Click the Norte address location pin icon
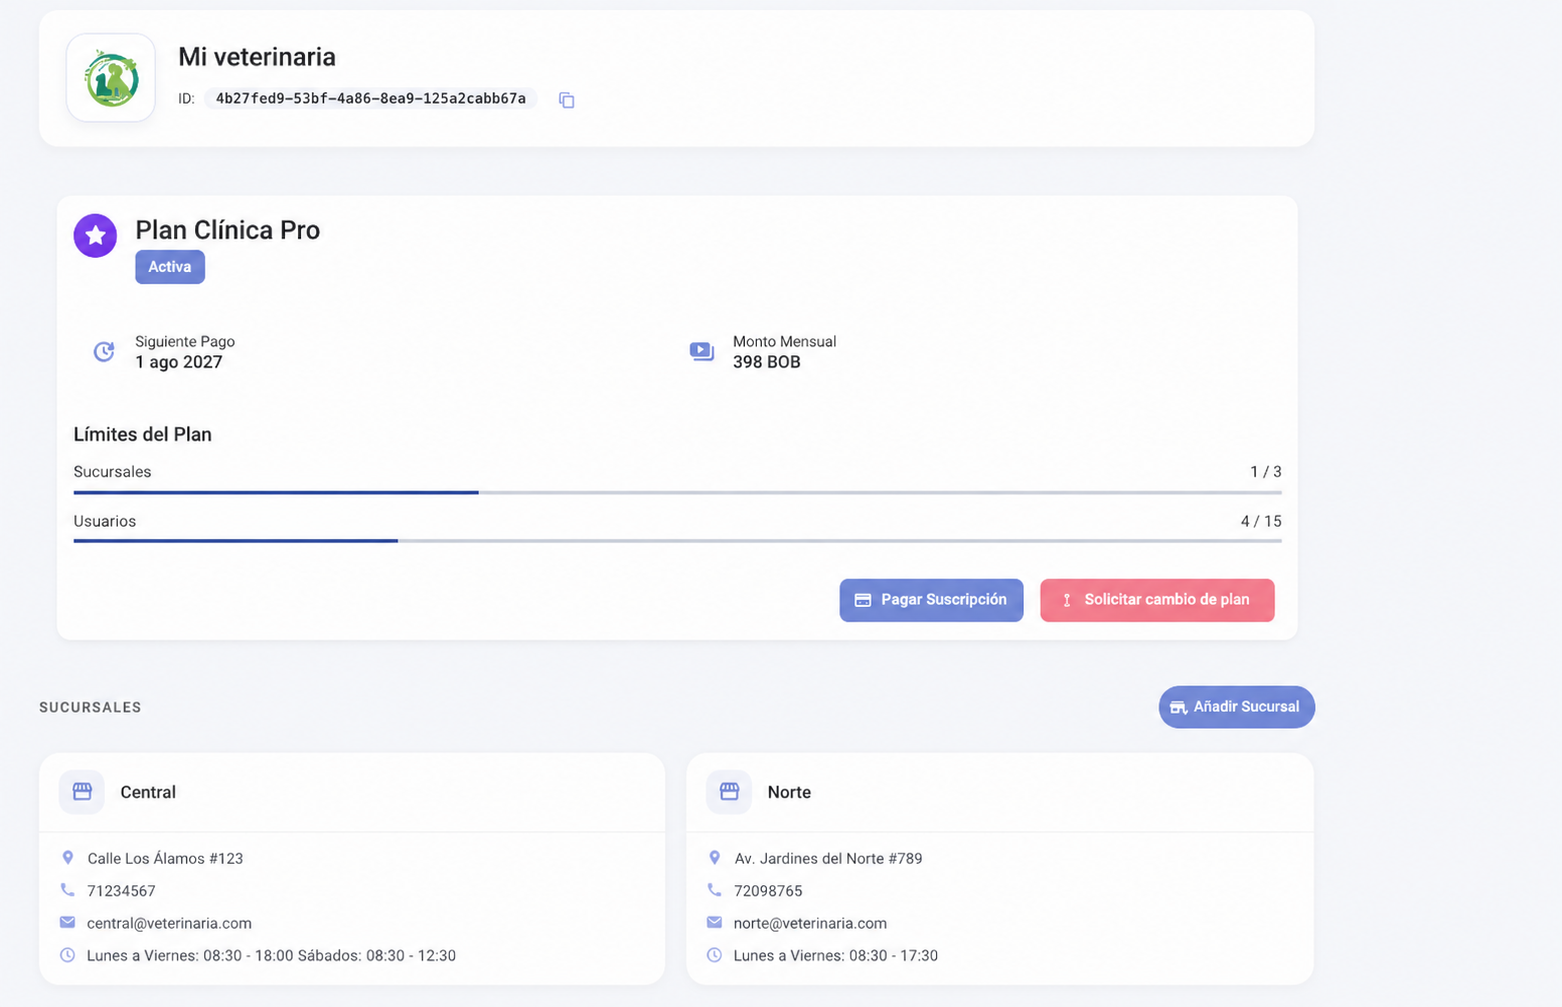The height and width of the screenshot is (1007, 1562). (x=714, y=858)
